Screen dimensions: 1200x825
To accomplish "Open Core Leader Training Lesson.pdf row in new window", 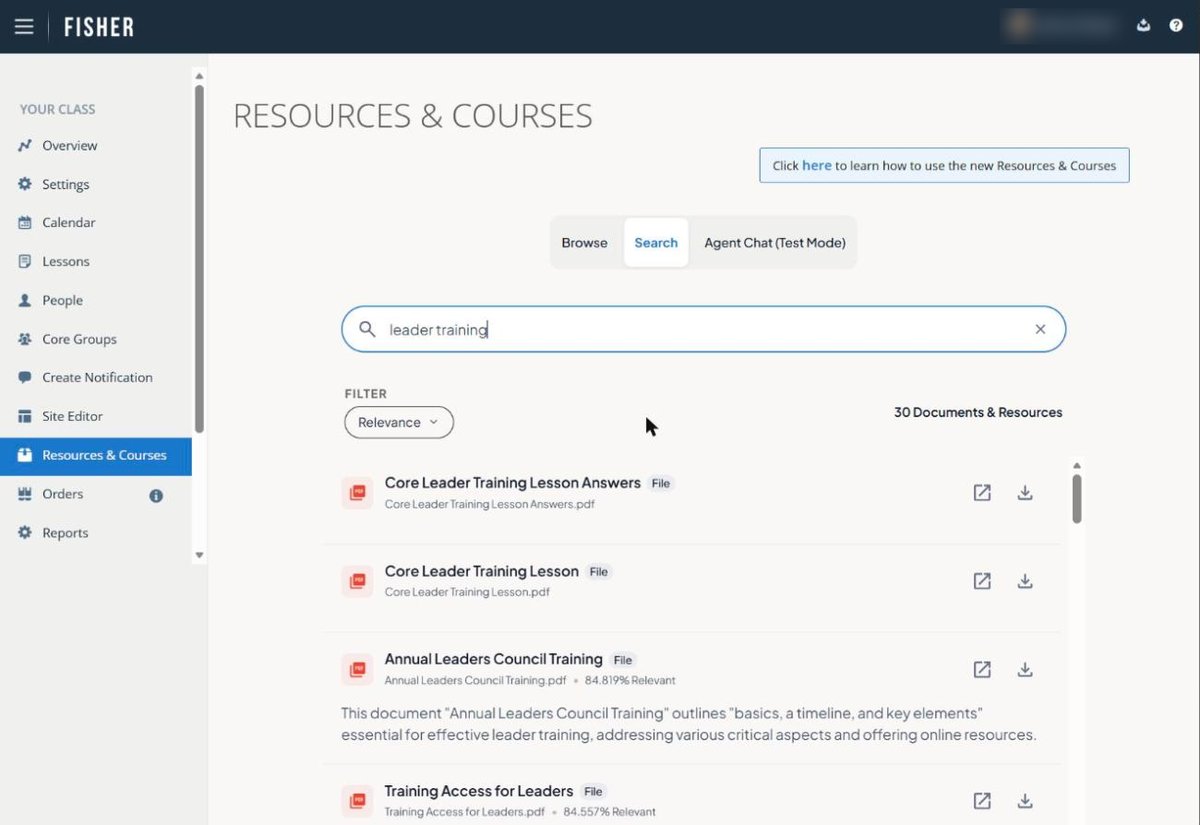I will [982, 581].
